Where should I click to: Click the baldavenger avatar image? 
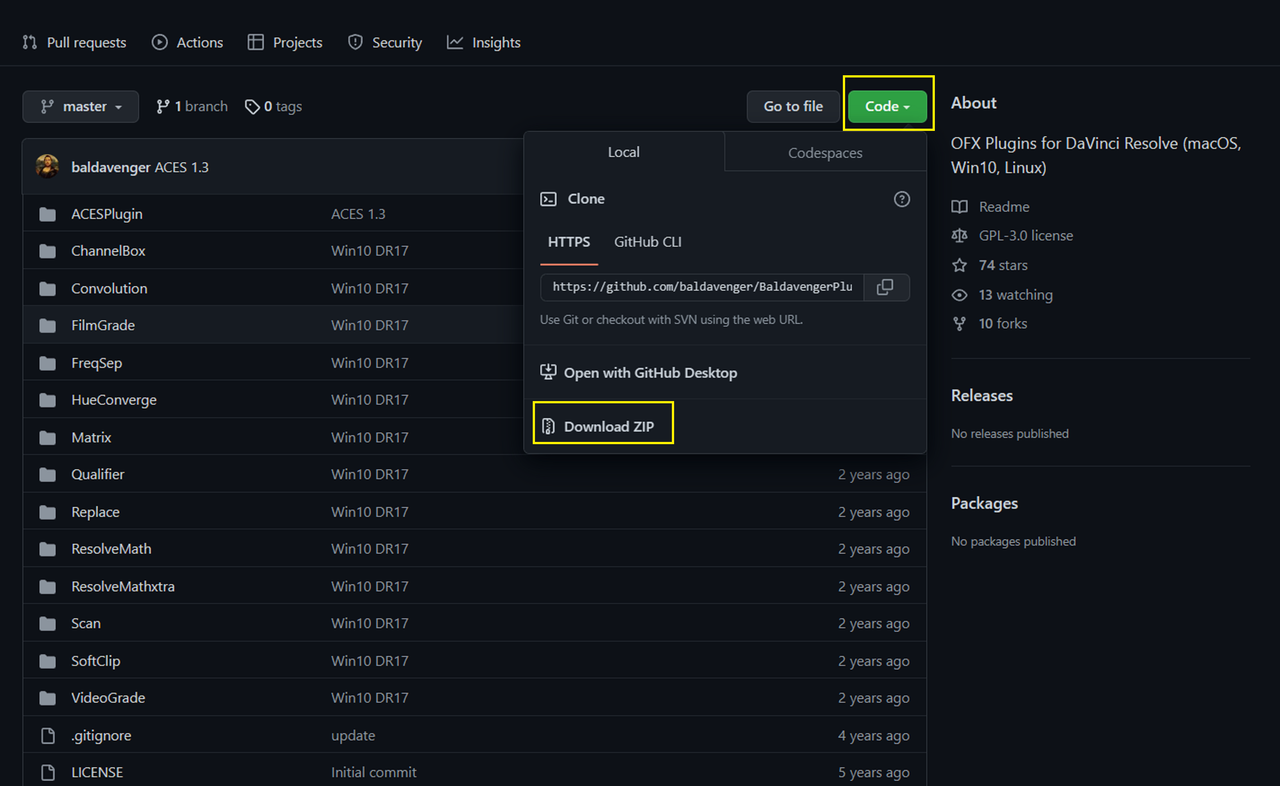coord(48,167)
